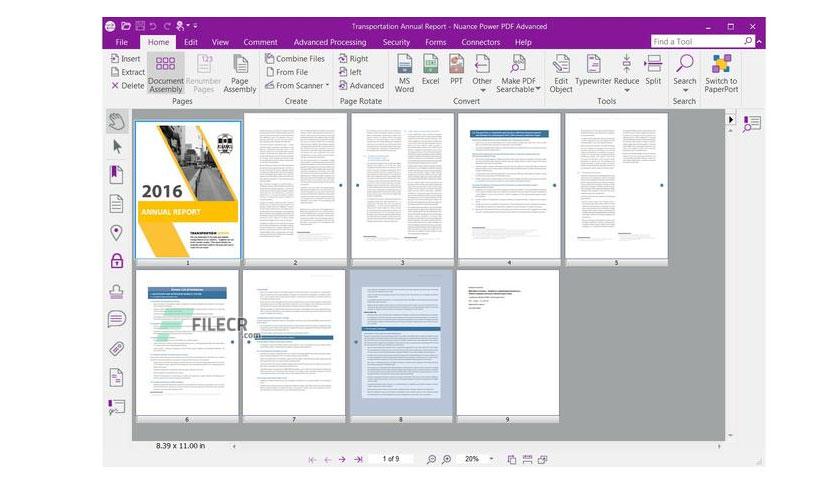
Task: Convert to MS Word
Action: point(405,74)
